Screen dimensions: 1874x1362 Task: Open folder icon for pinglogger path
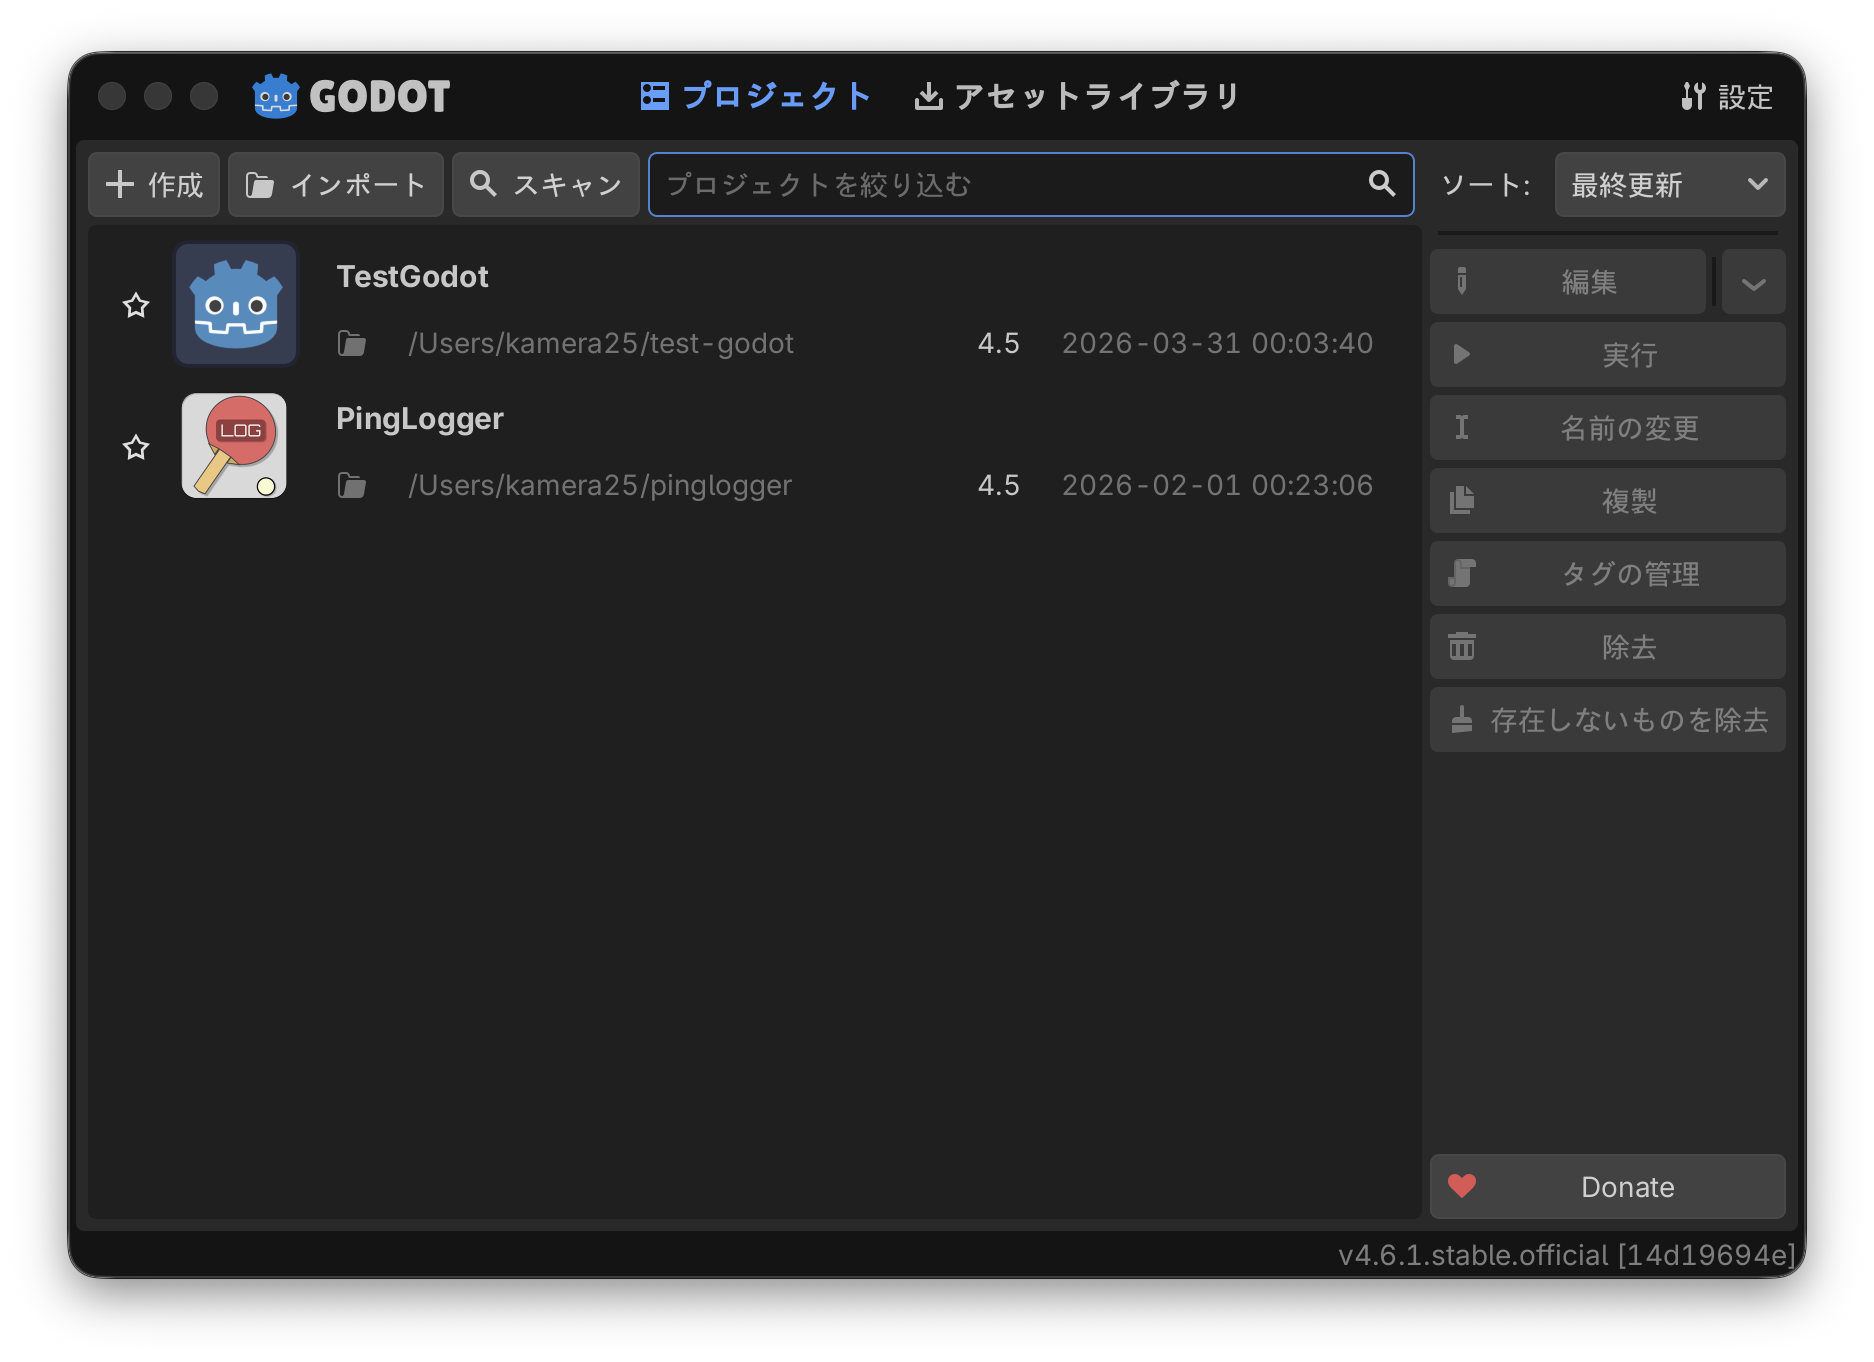click(x=351, y=486)
